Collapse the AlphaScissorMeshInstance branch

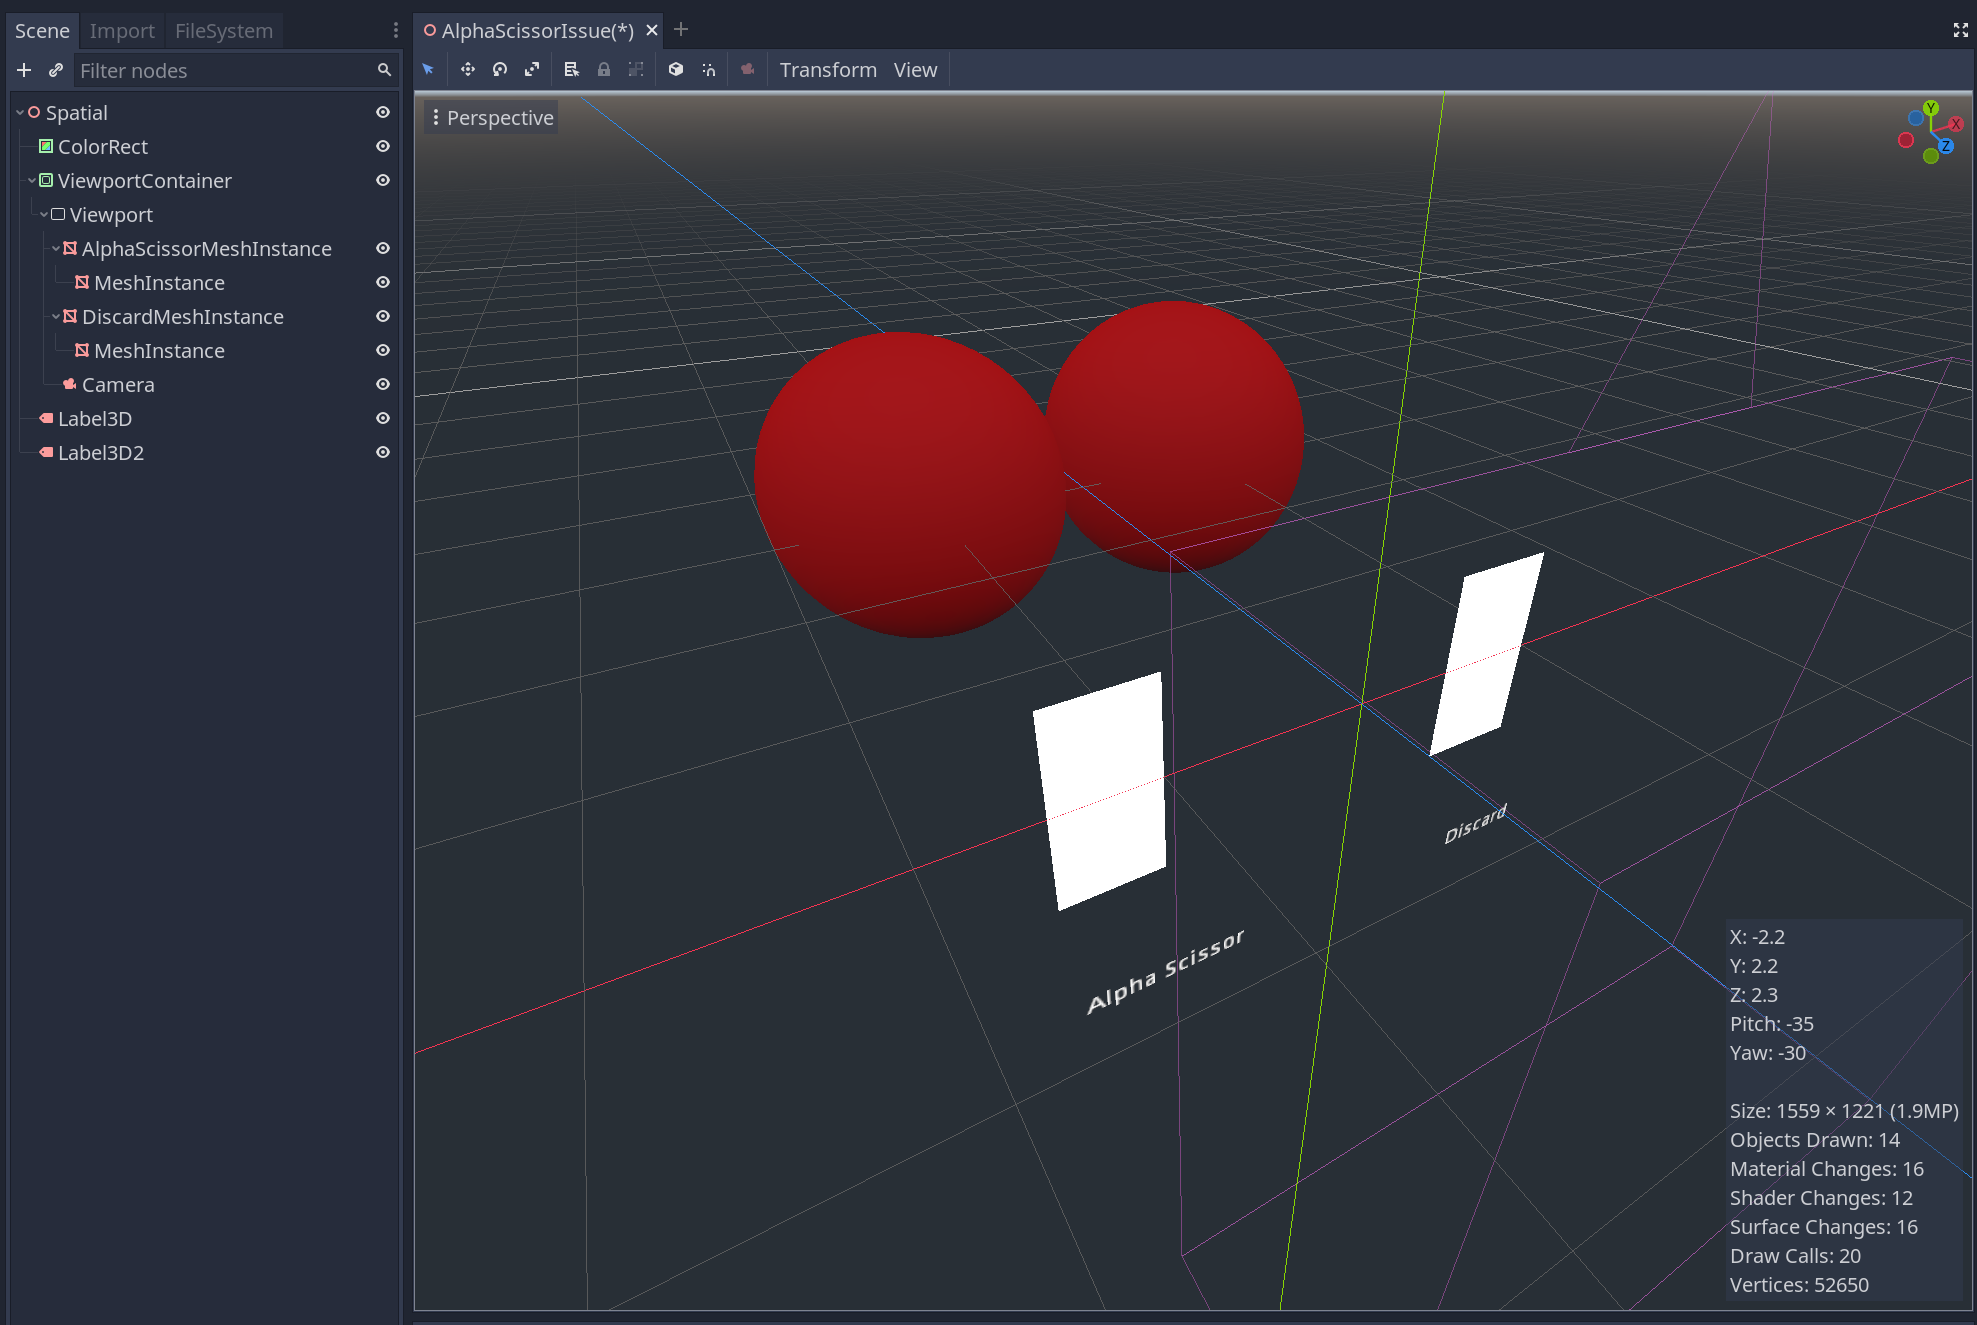(x=55, y=248)
